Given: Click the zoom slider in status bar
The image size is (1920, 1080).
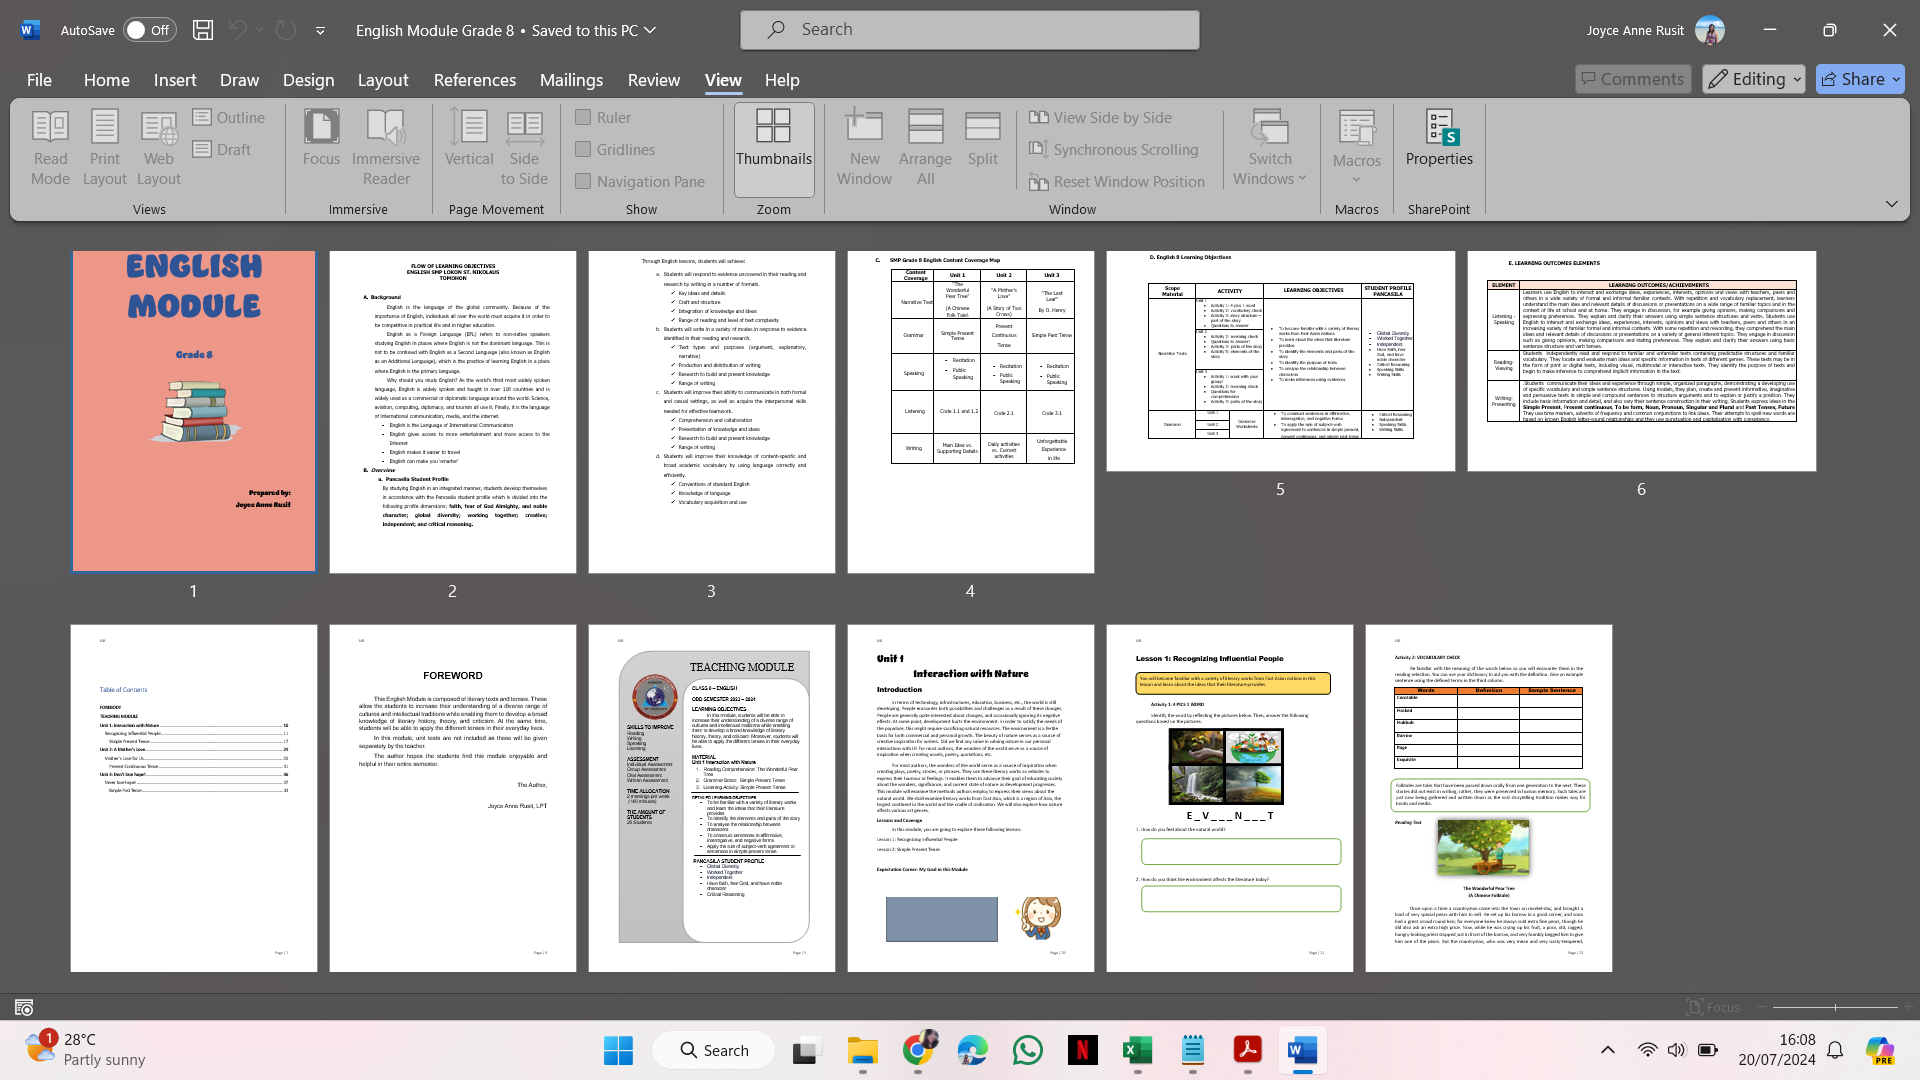Looking at the screenshot, I should click(x=1835, y=1007).
